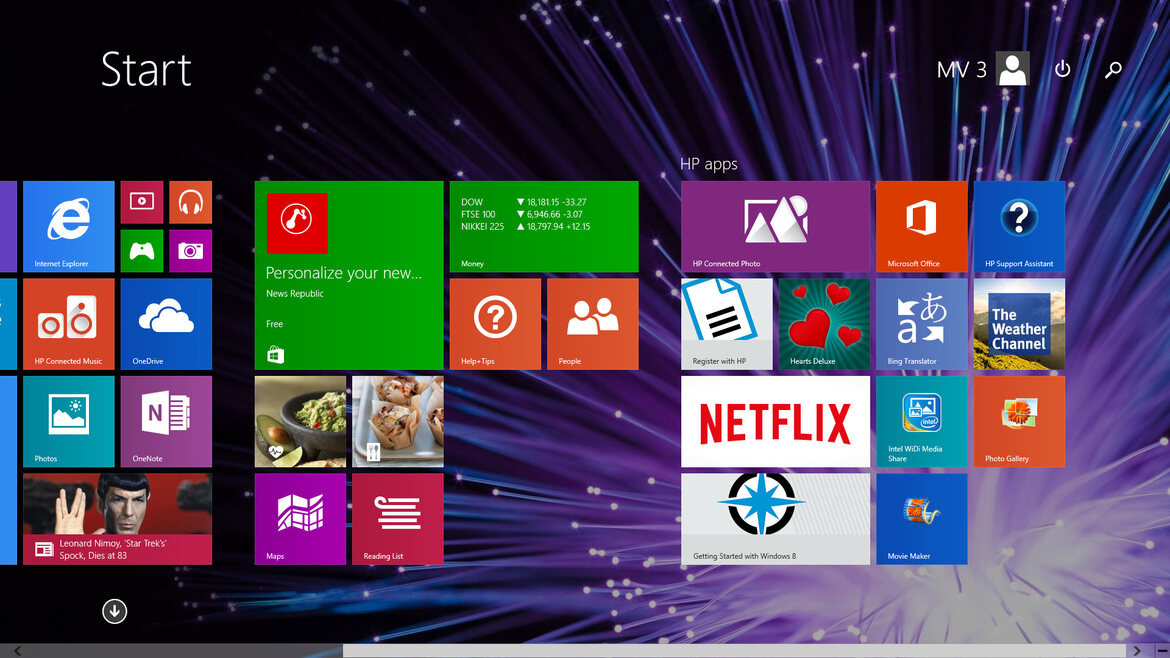Open the MV 3 user account menu

983,69
